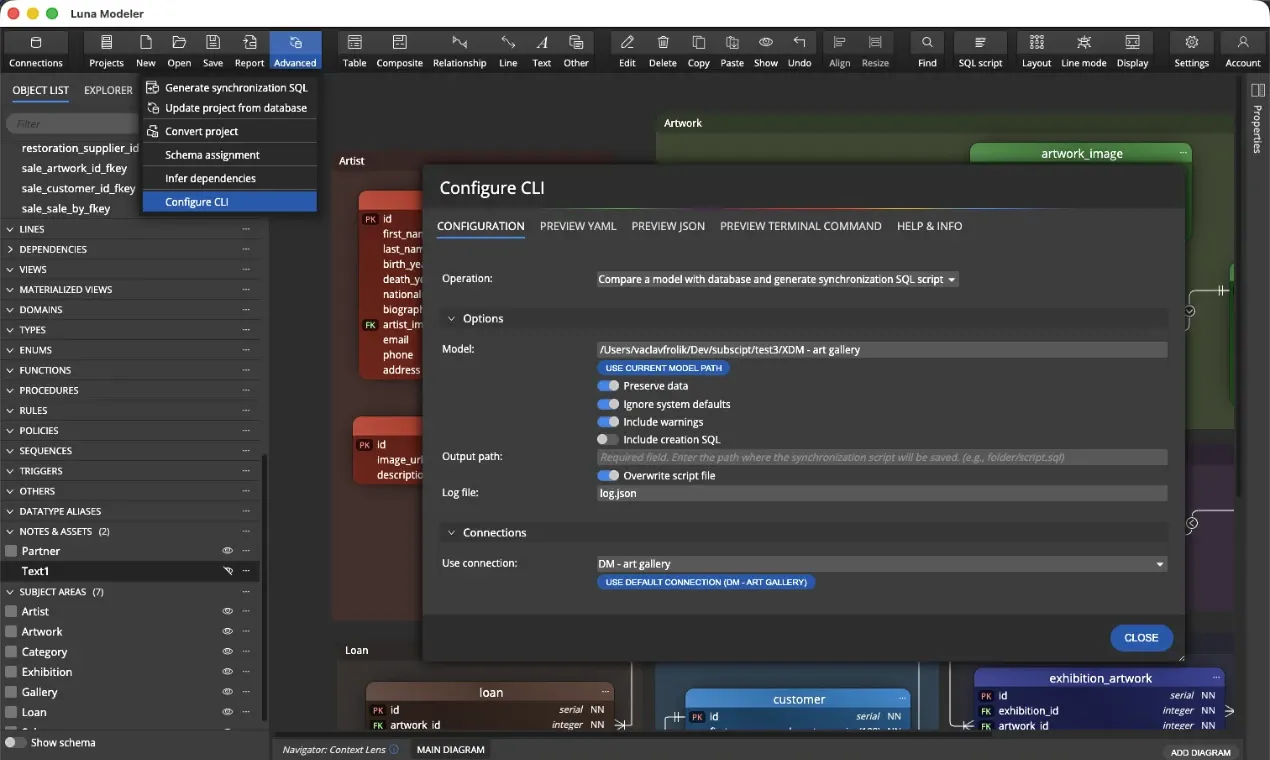Close the Configure CLI dialog

1141,638
